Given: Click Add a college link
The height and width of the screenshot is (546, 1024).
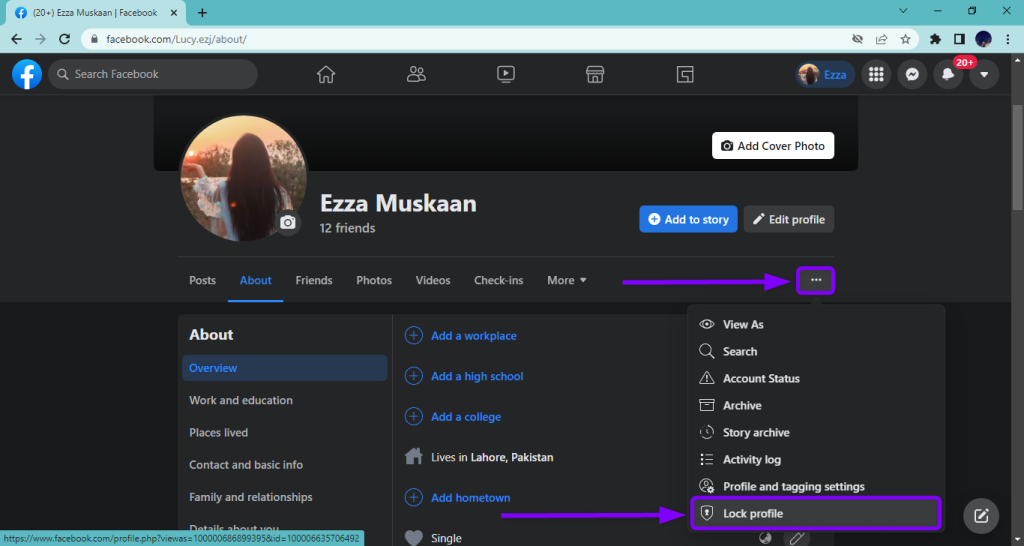Looking at the screenshot, I should 466,417.
